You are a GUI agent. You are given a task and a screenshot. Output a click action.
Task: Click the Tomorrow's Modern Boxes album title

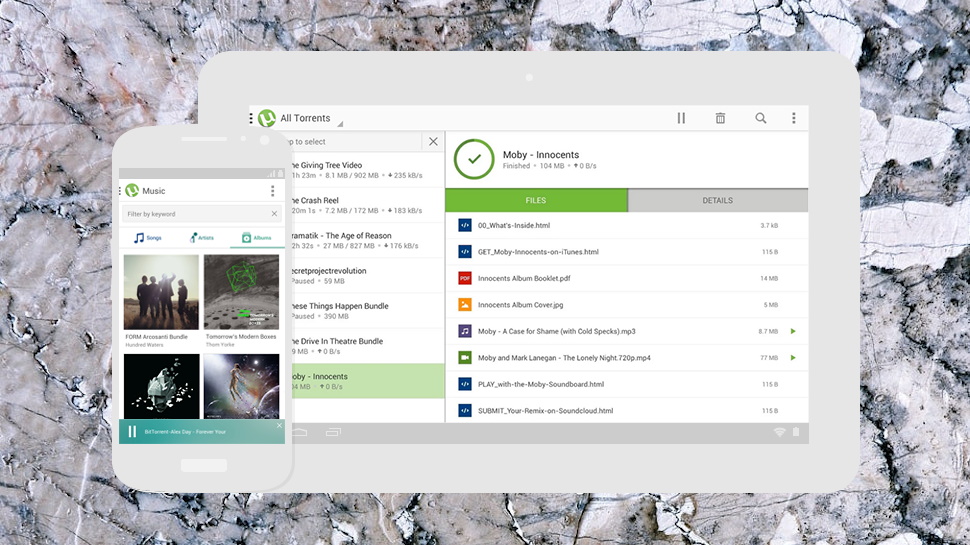pyautogui.click(x=241, y=337)
